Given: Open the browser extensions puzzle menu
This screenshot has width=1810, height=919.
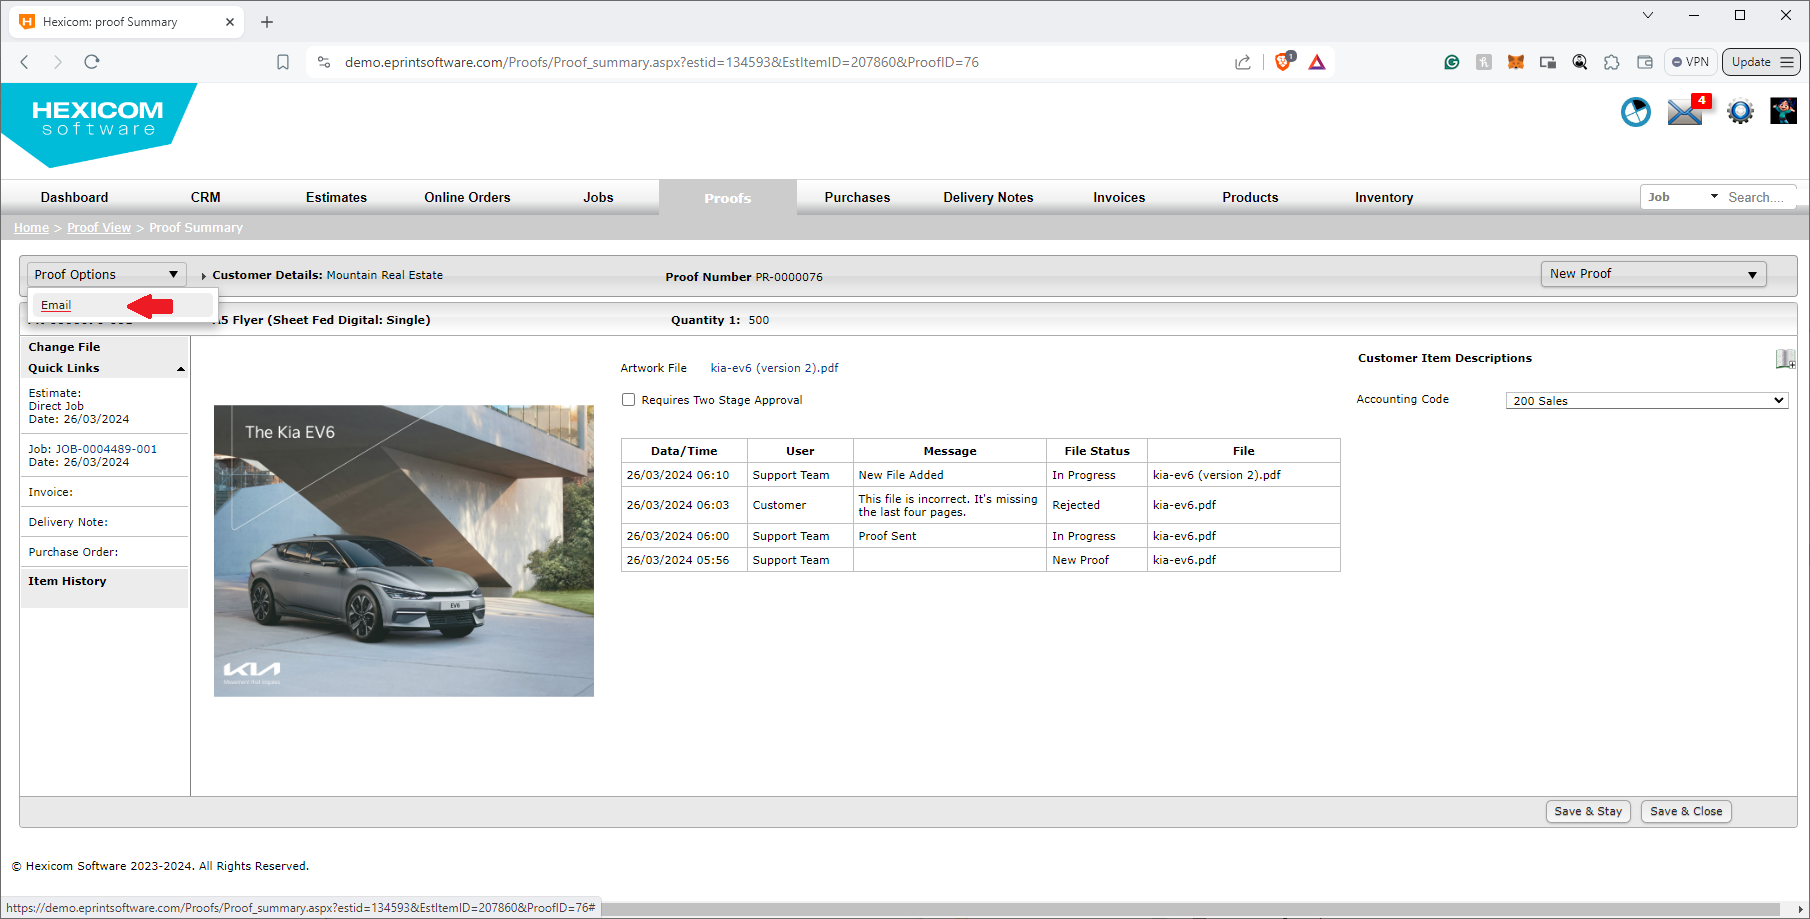Looking at the screenshot, I should 1612,62.
